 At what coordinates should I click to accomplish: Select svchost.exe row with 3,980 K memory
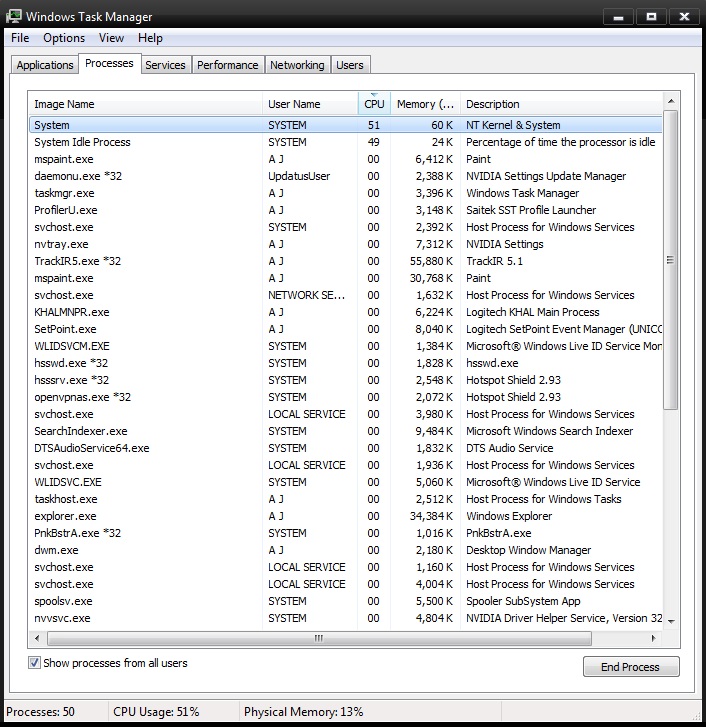click(x=345, y=414)
